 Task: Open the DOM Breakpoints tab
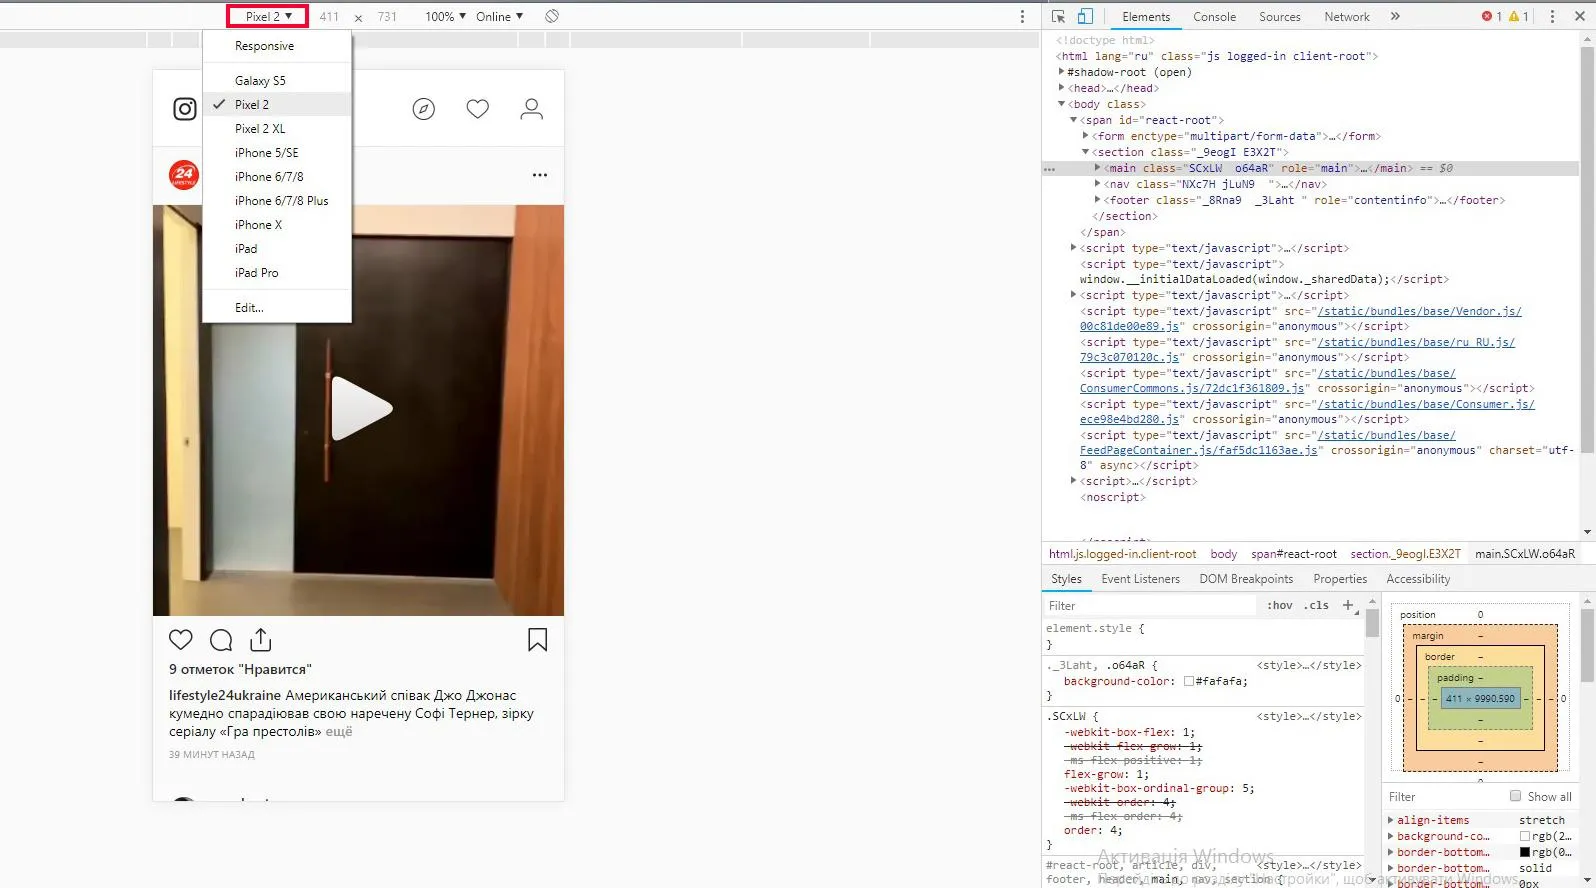(1246, 579)
